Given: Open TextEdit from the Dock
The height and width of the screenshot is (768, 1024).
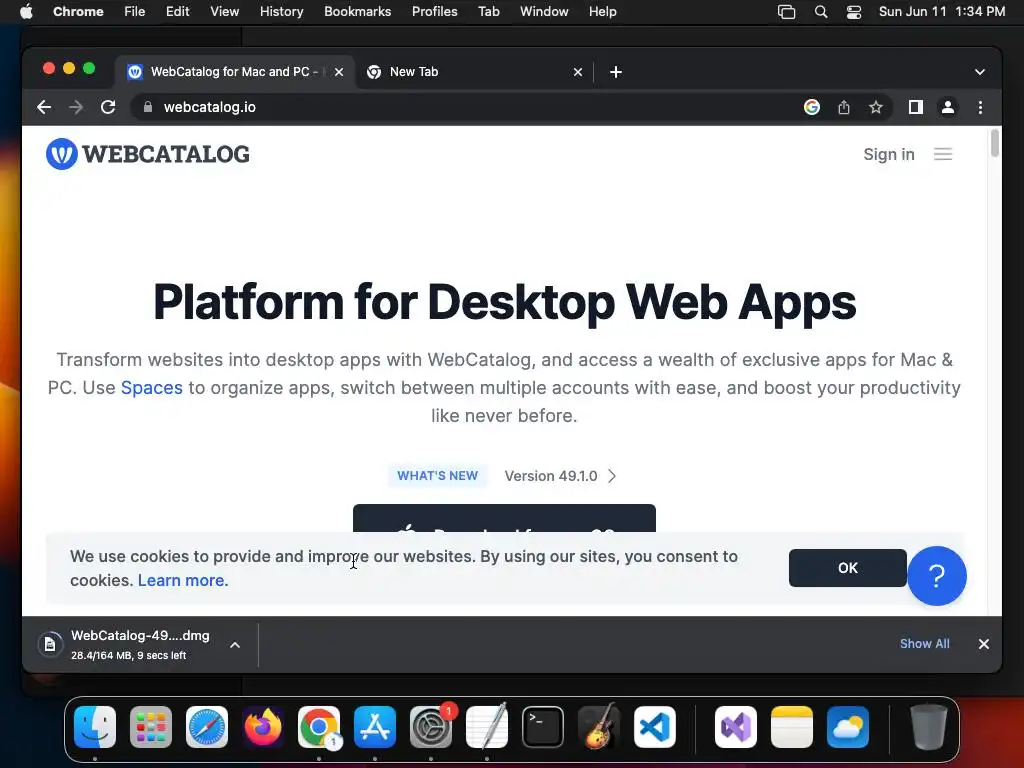Looking at the screenshot, I should point(487,727).
